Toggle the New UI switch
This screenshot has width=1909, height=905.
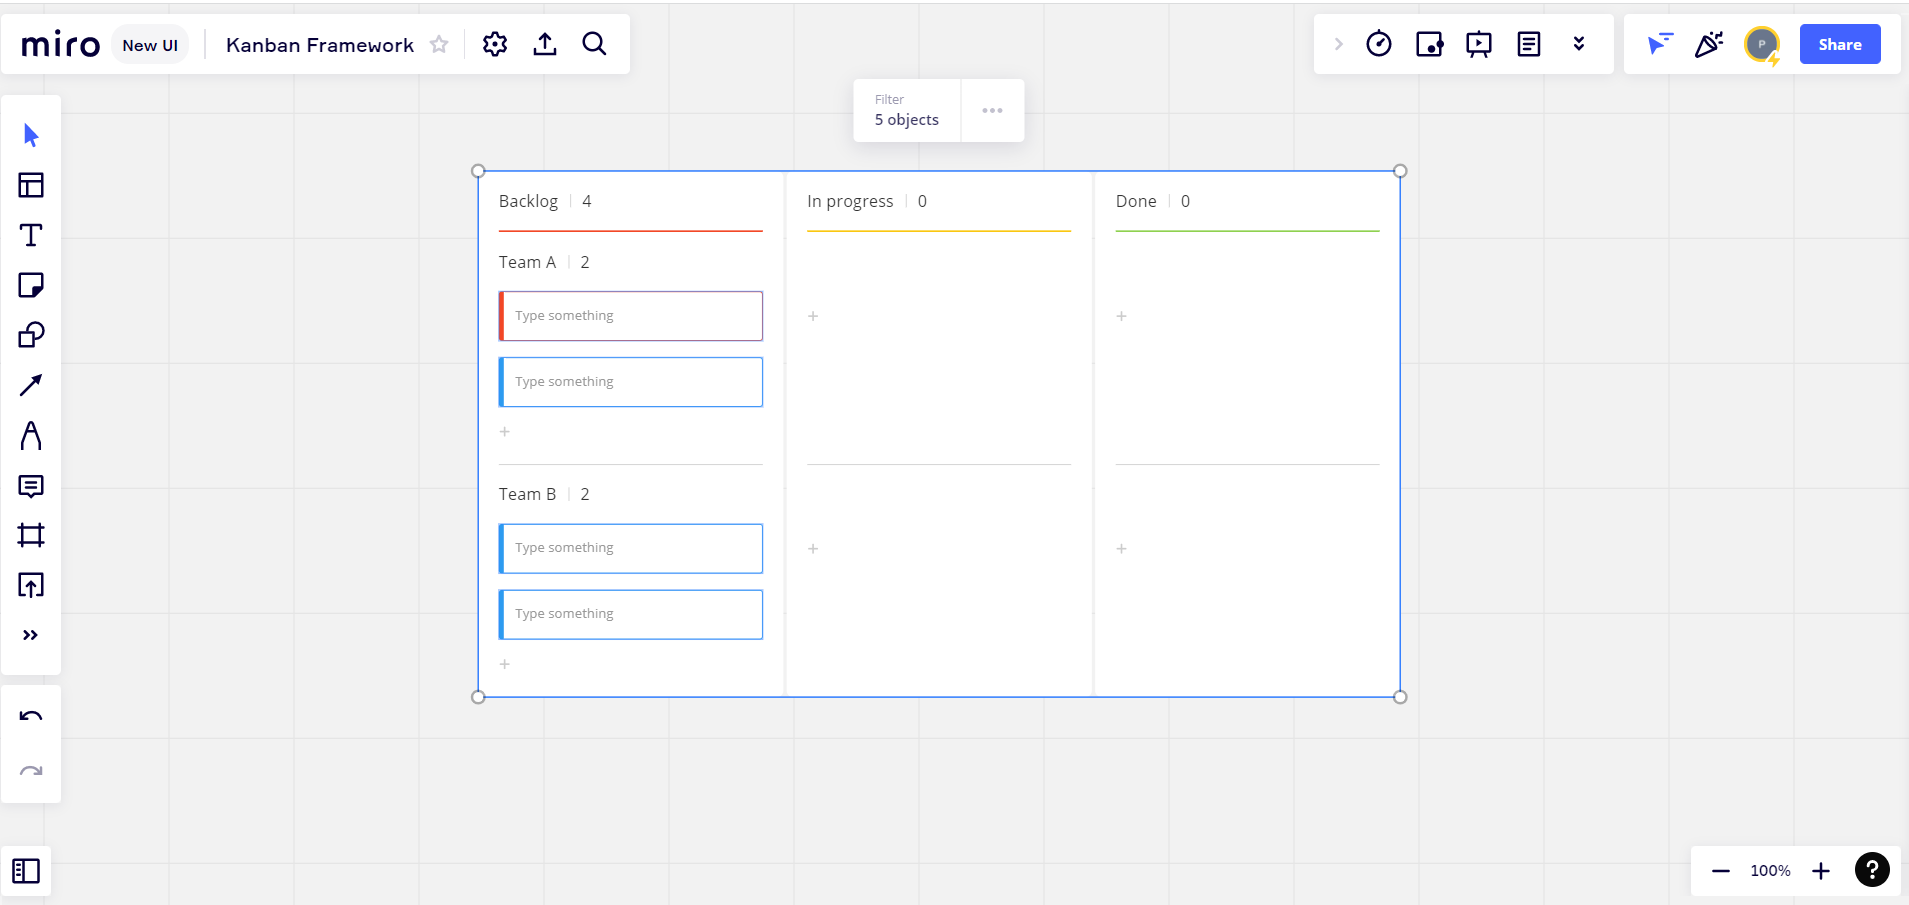pos(150,45)
